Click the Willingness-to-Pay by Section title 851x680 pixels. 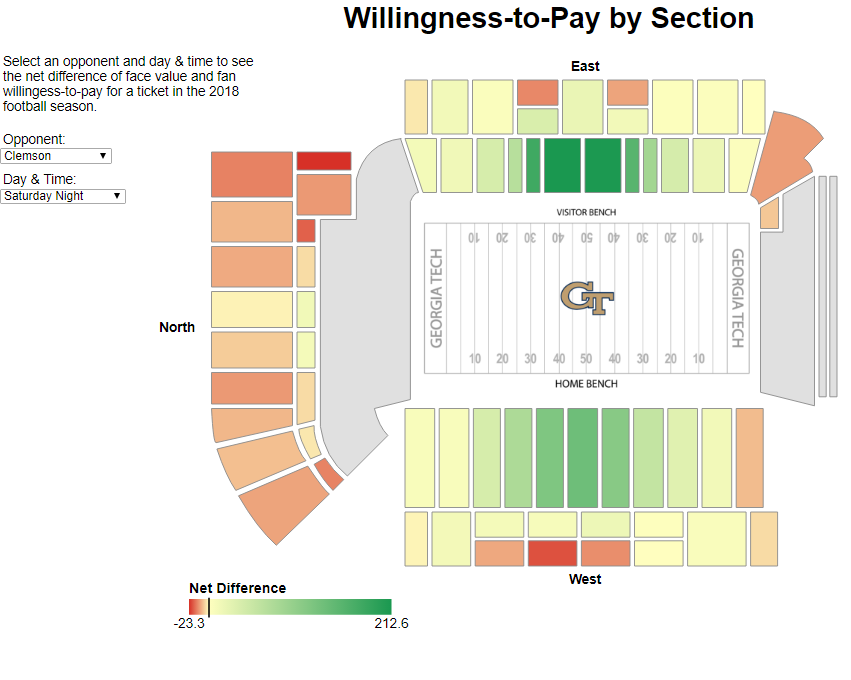[548, 18]
